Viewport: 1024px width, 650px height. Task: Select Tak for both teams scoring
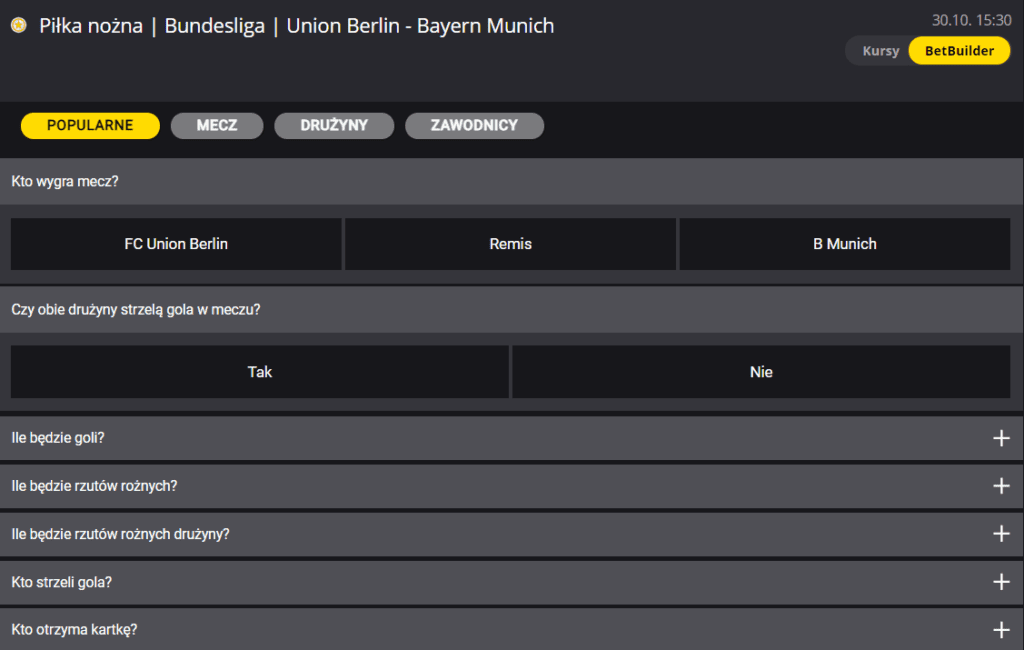259,372
